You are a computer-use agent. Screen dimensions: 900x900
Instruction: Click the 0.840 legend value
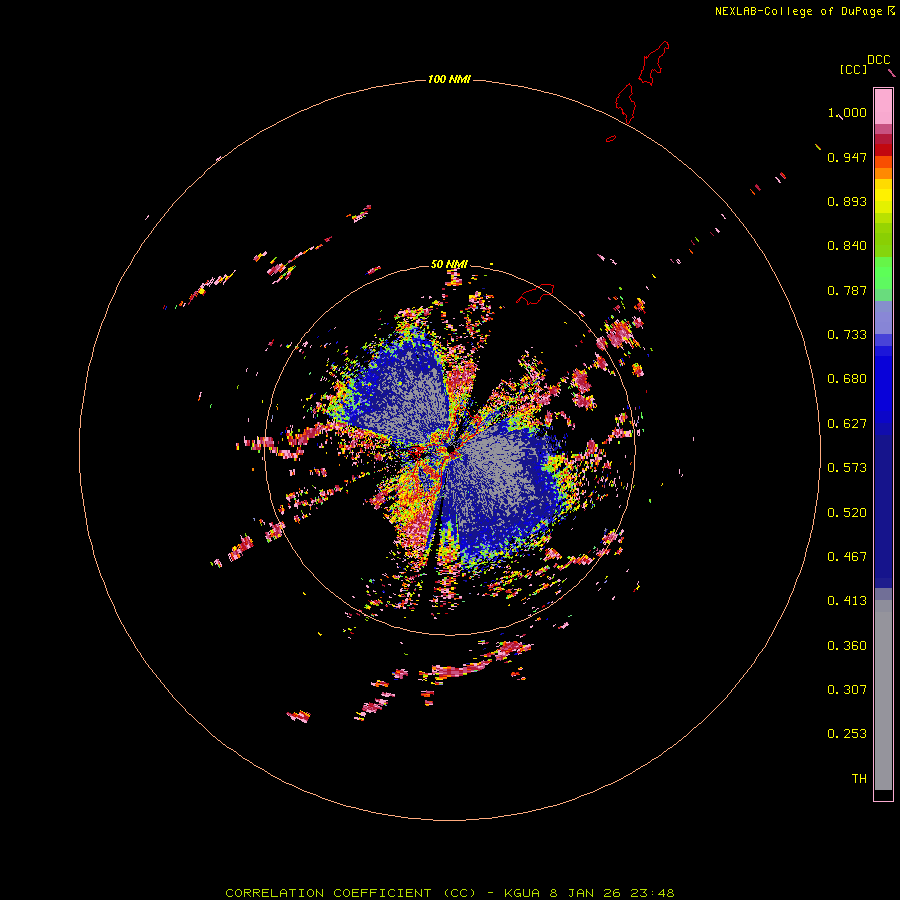[847, 246]
